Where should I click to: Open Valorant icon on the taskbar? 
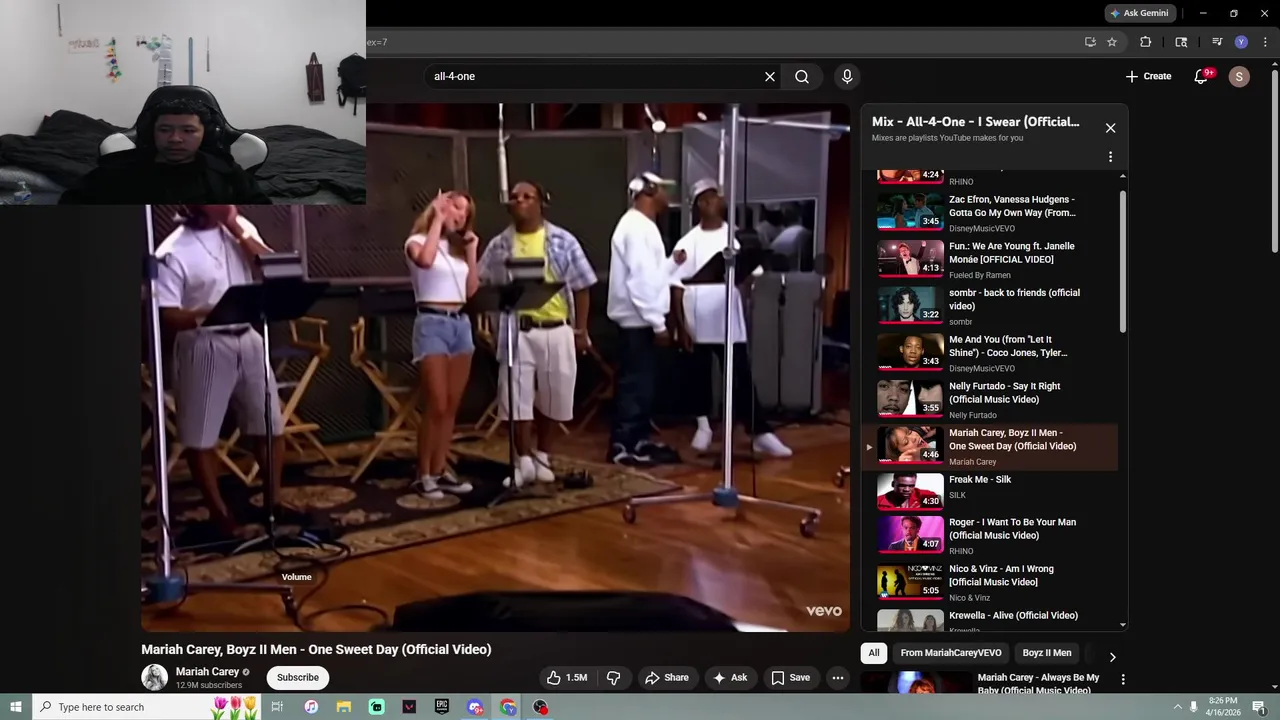tap(409, 707)
